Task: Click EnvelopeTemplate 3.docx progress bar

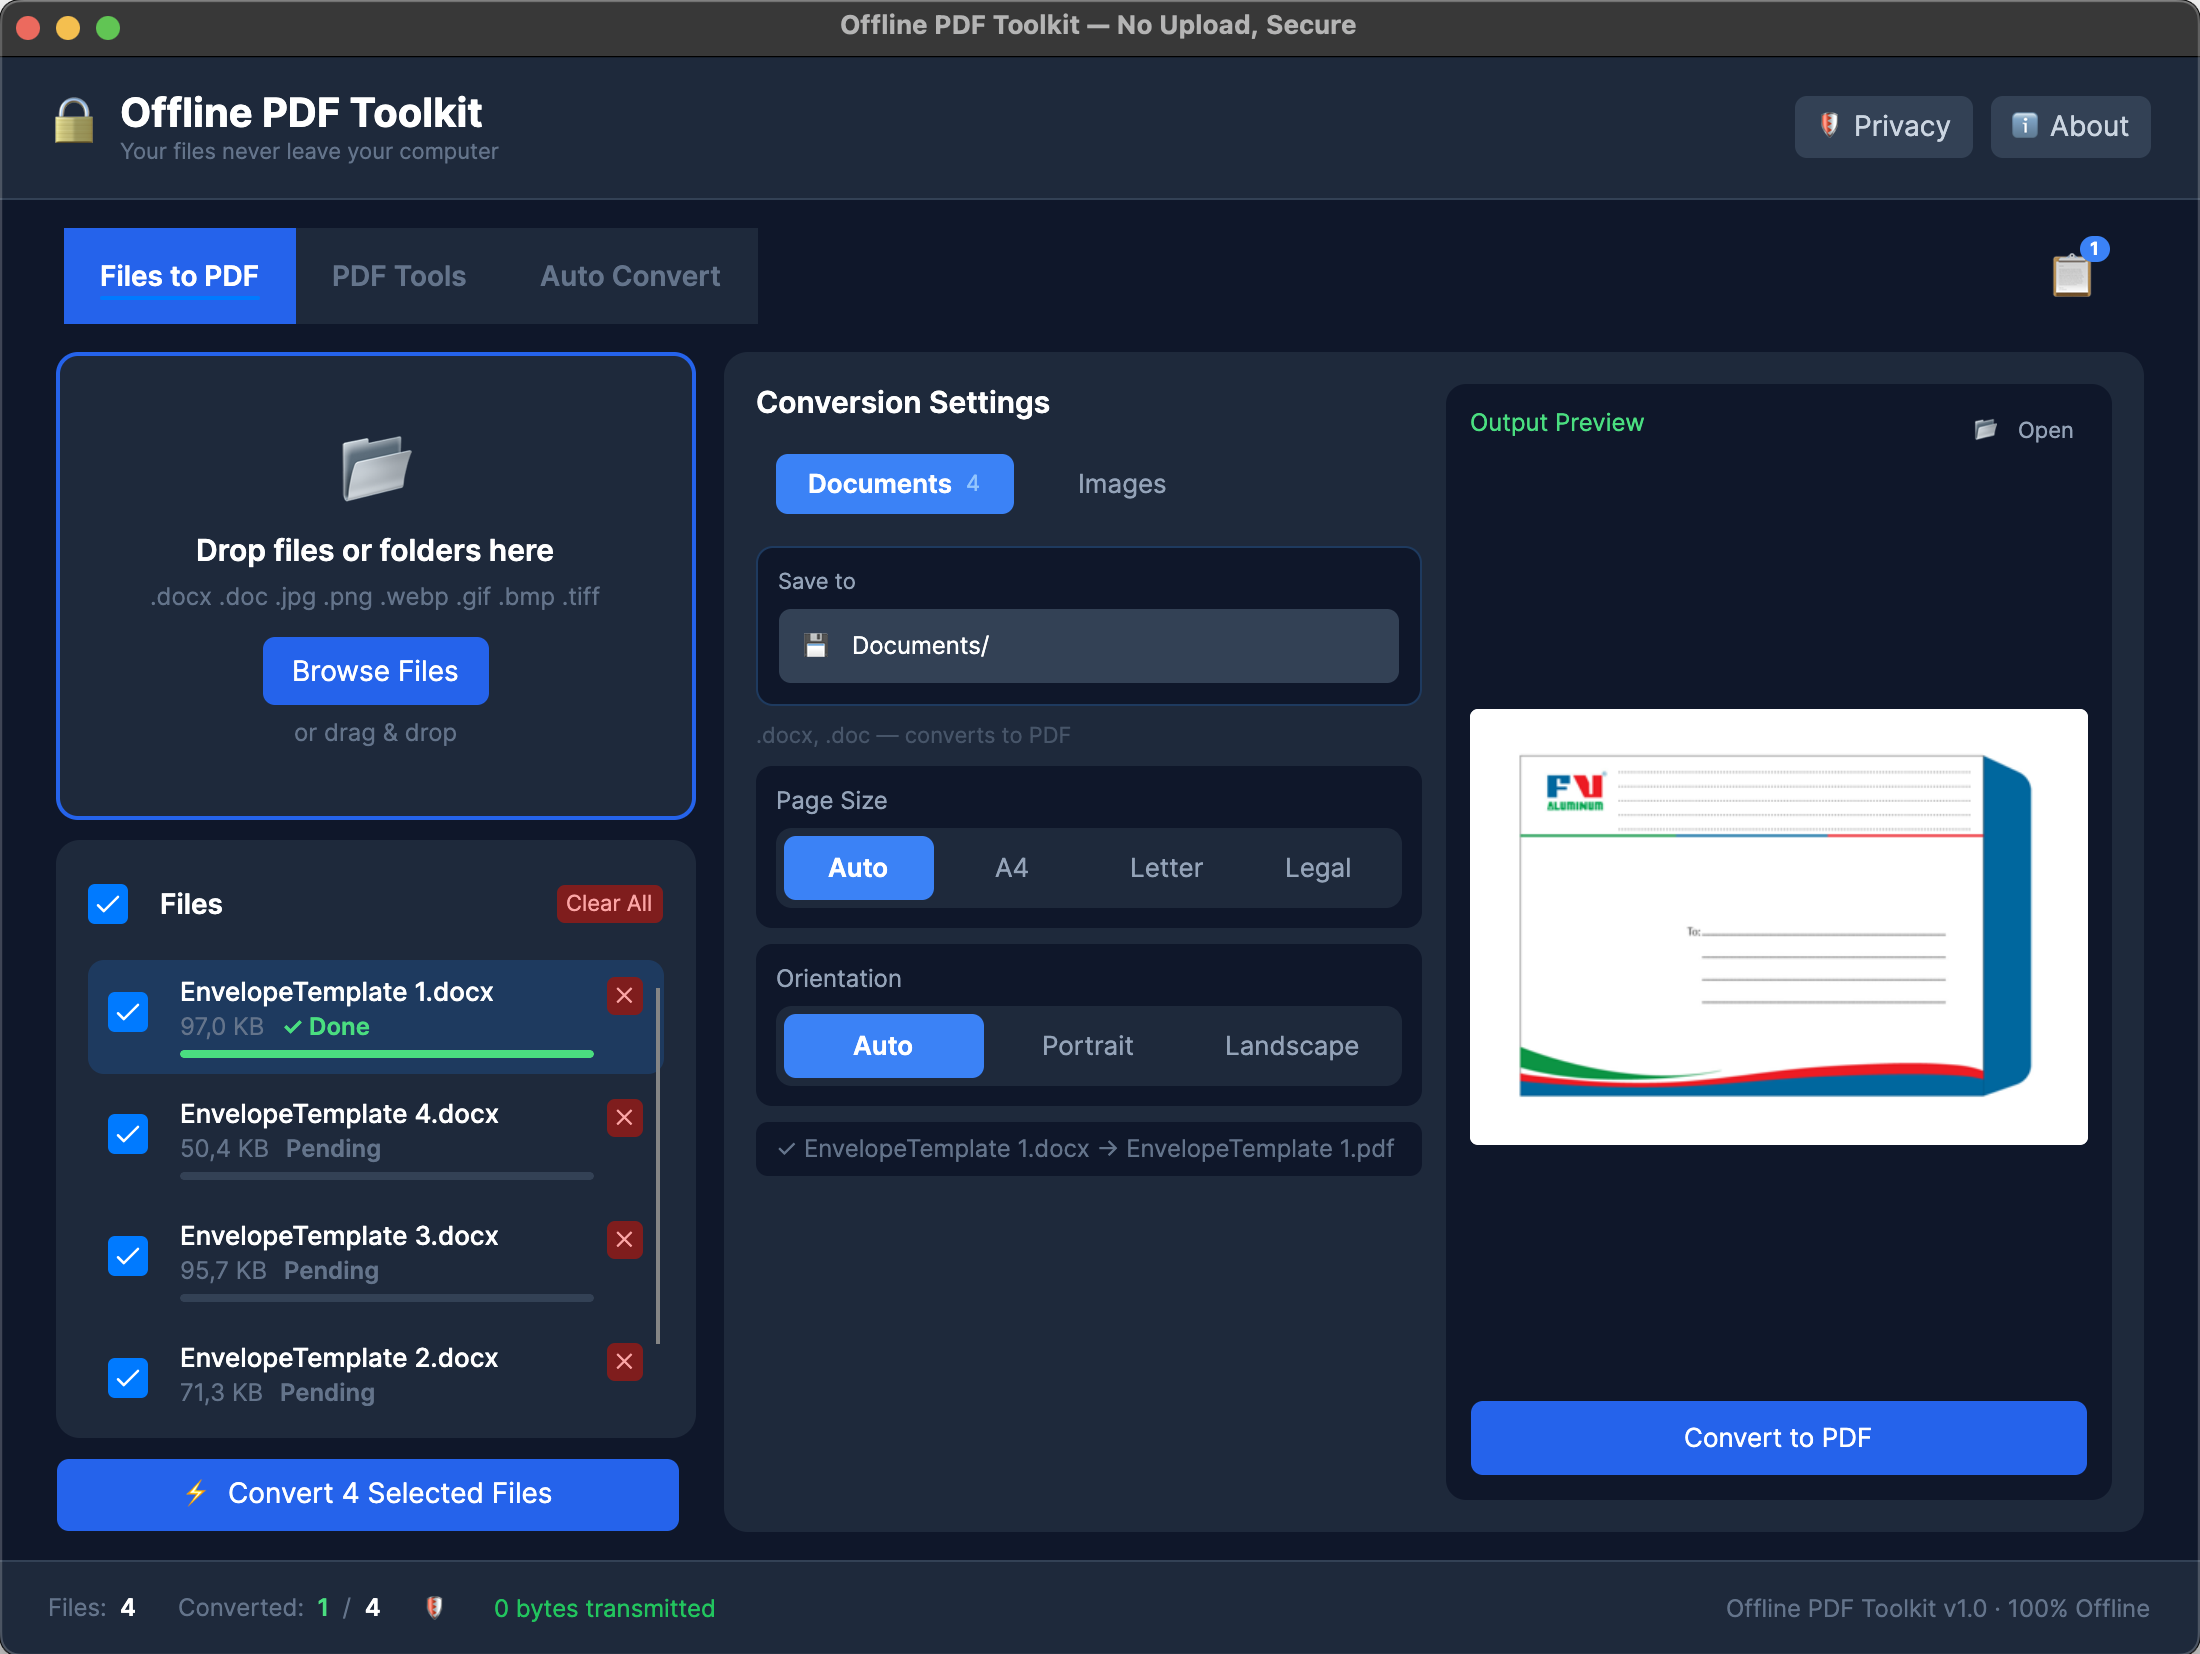Action: [x=387, y=1298]
